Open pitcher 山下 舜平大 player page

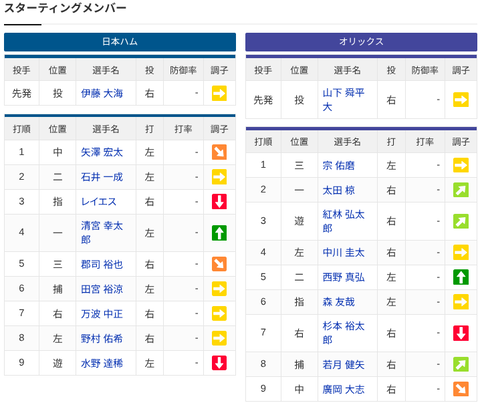point(344,99)
